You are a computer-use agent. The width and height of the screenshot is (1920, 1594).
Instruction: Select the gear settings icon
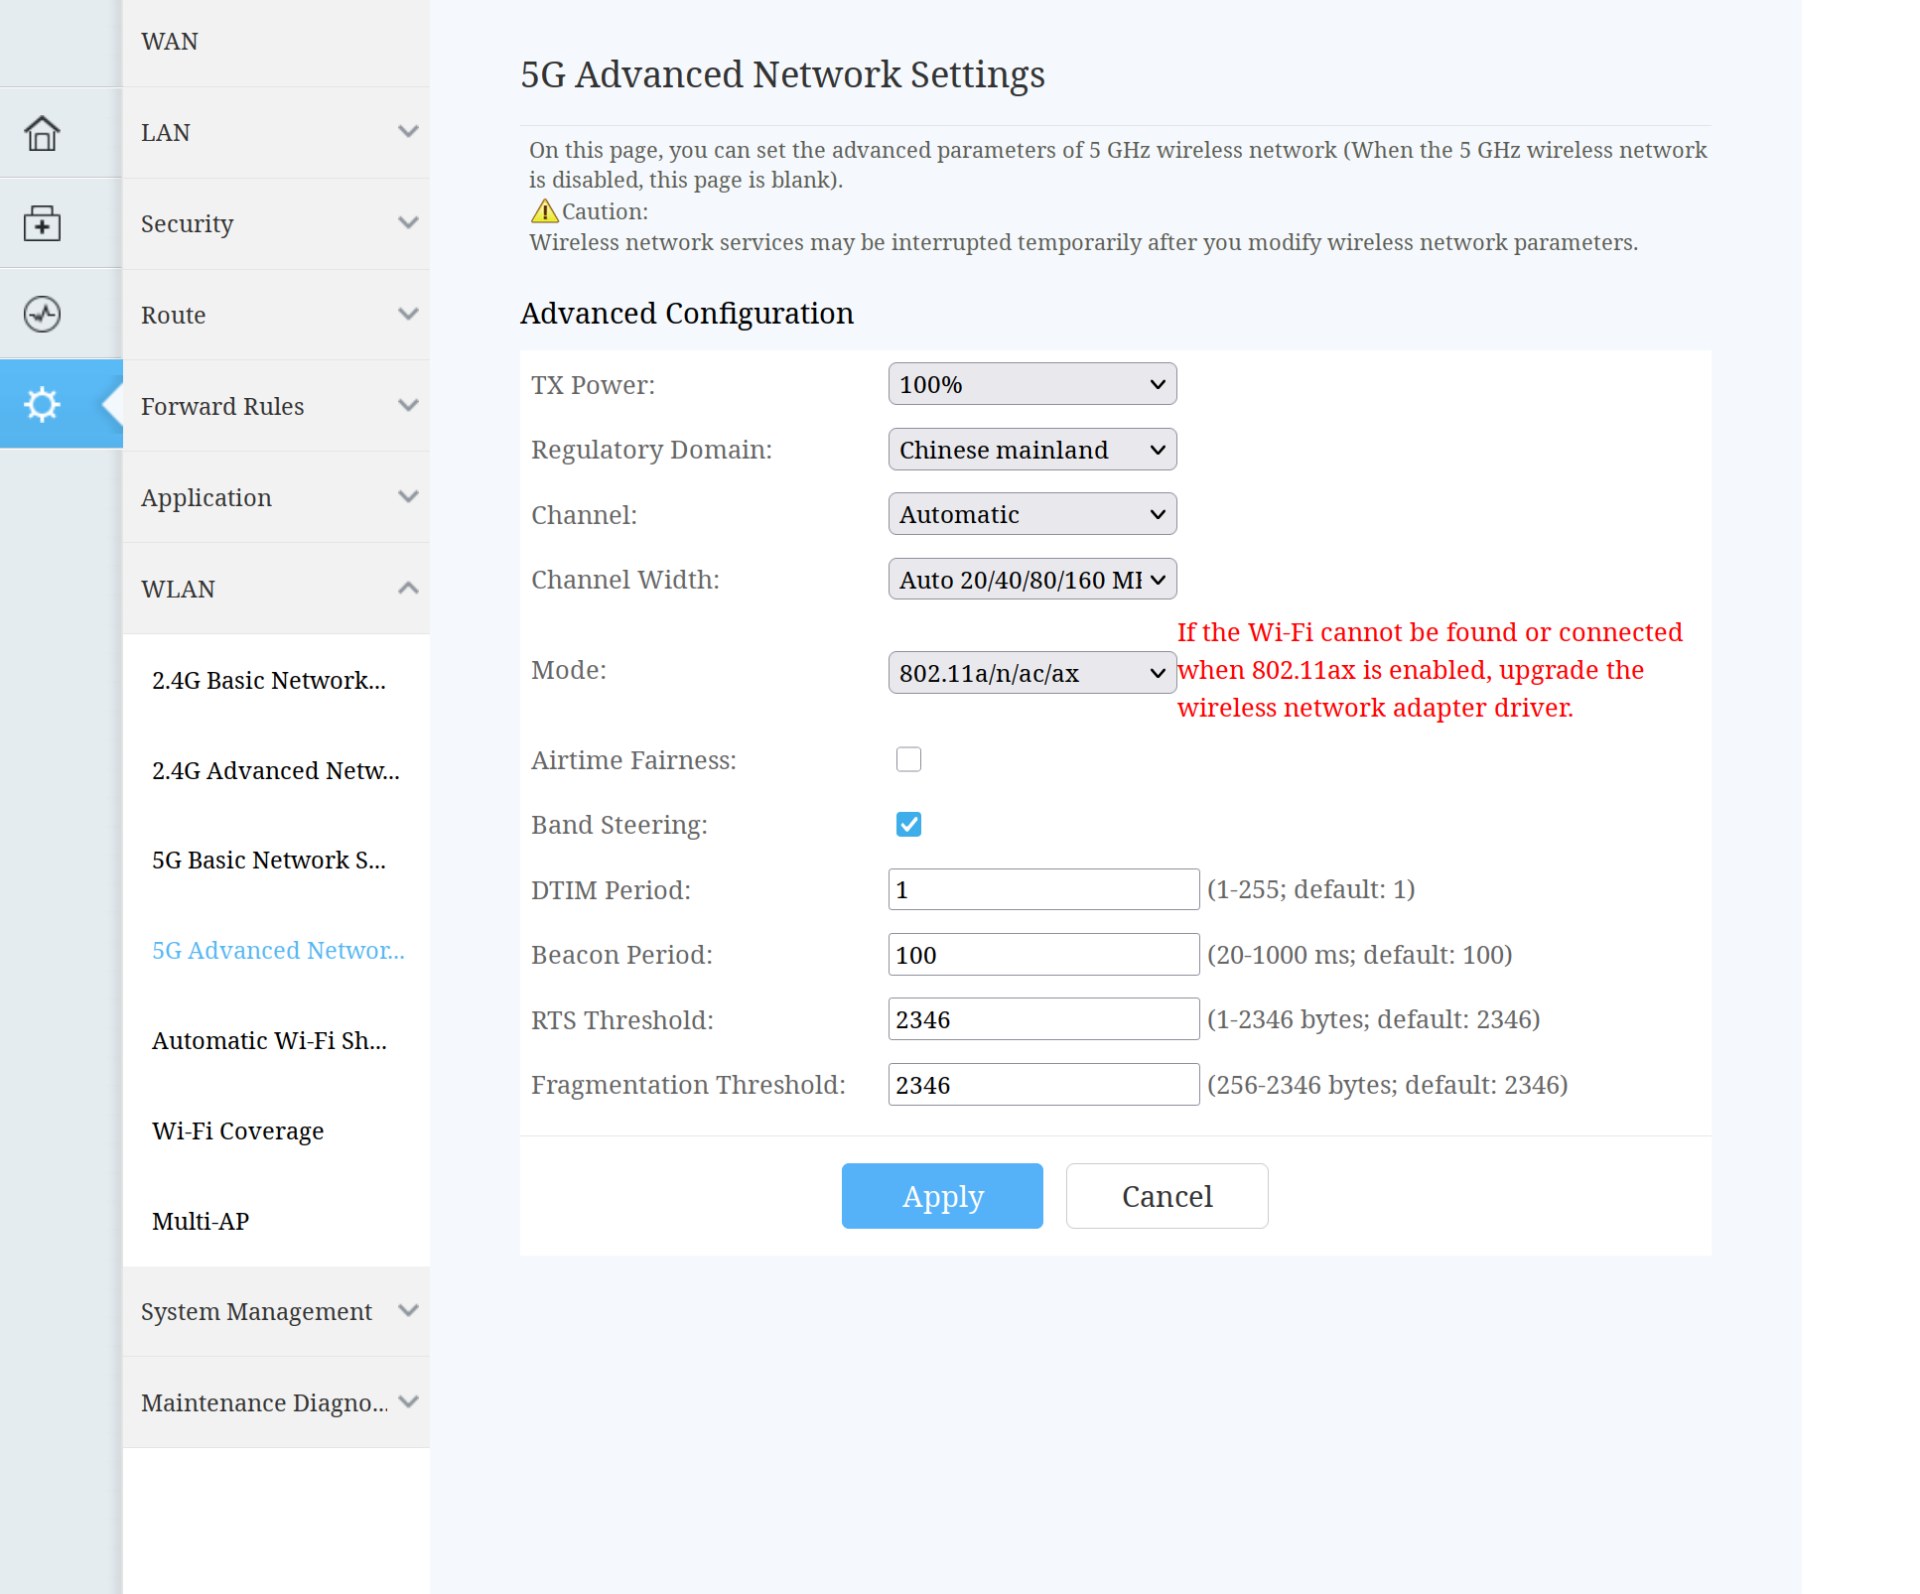tap(42, 405)
